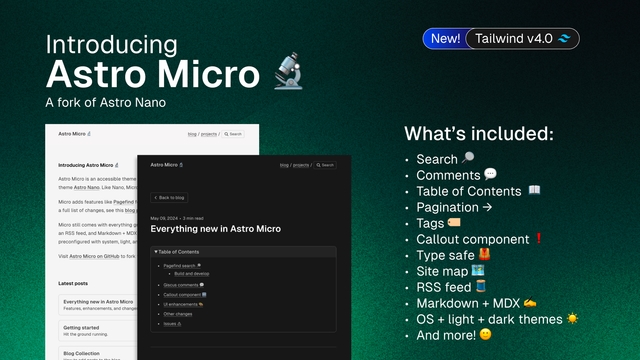
Task: Follow the Pagefind search contents link
Action: point(179,266)
